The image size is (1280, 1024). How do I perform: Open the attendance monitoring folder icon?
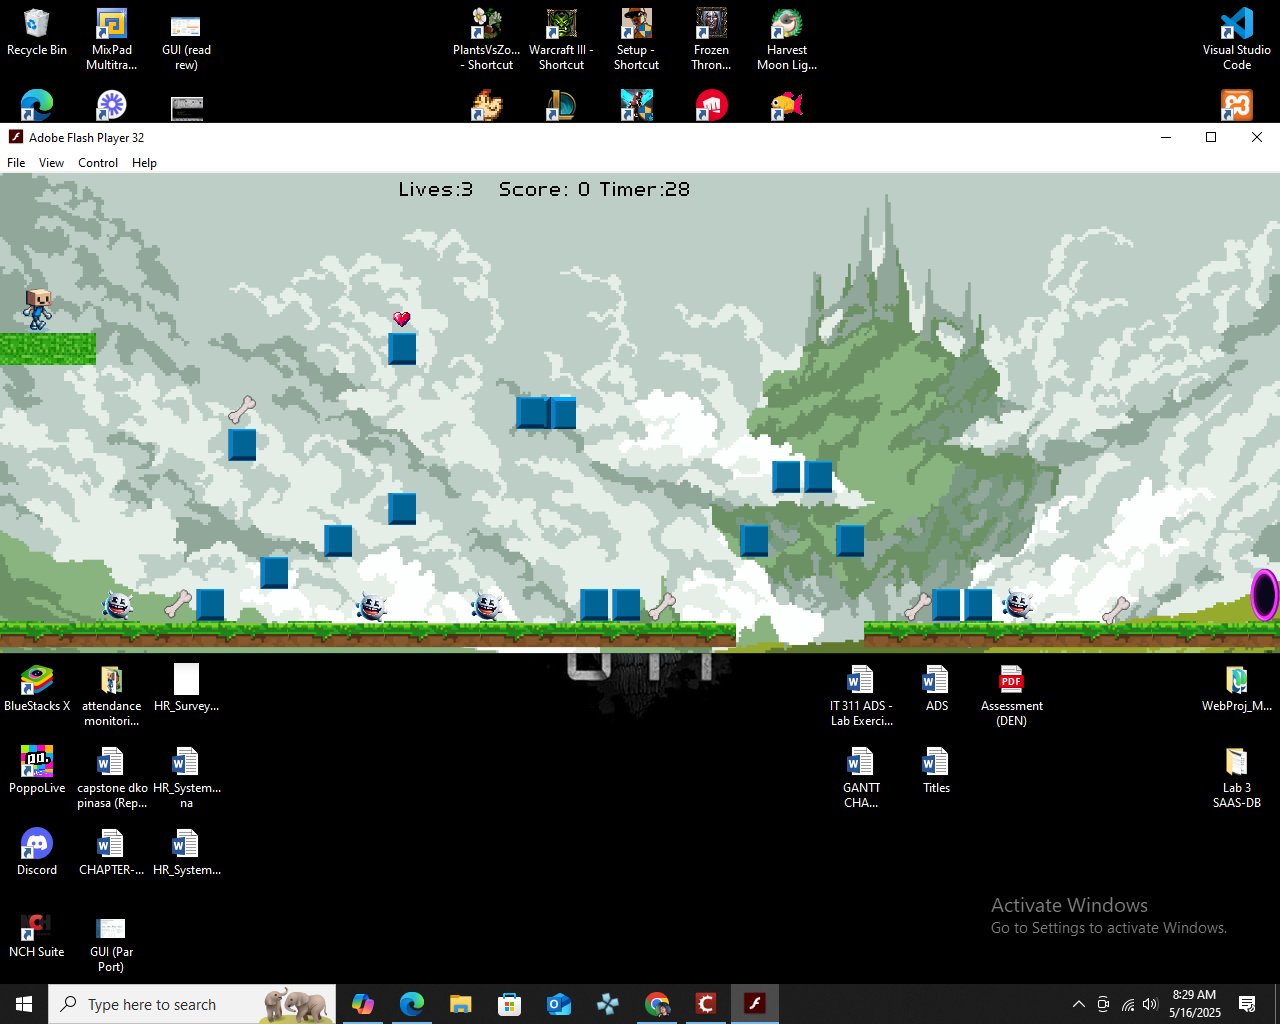coord(111,696)
